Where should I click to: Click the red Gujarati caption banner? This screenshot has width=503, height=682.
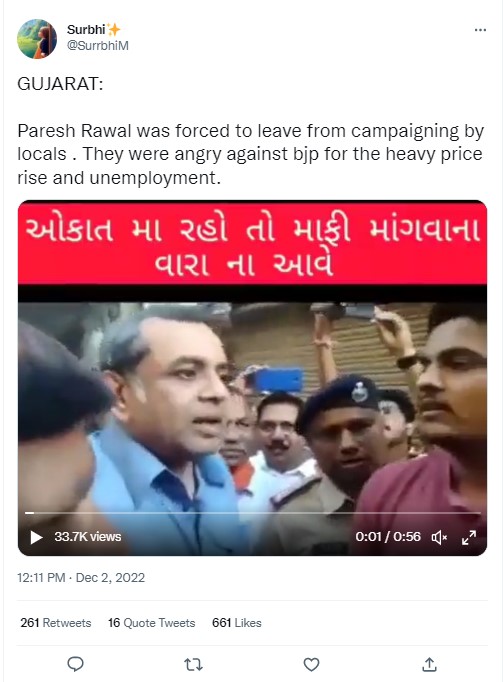[x=252, y=244]
